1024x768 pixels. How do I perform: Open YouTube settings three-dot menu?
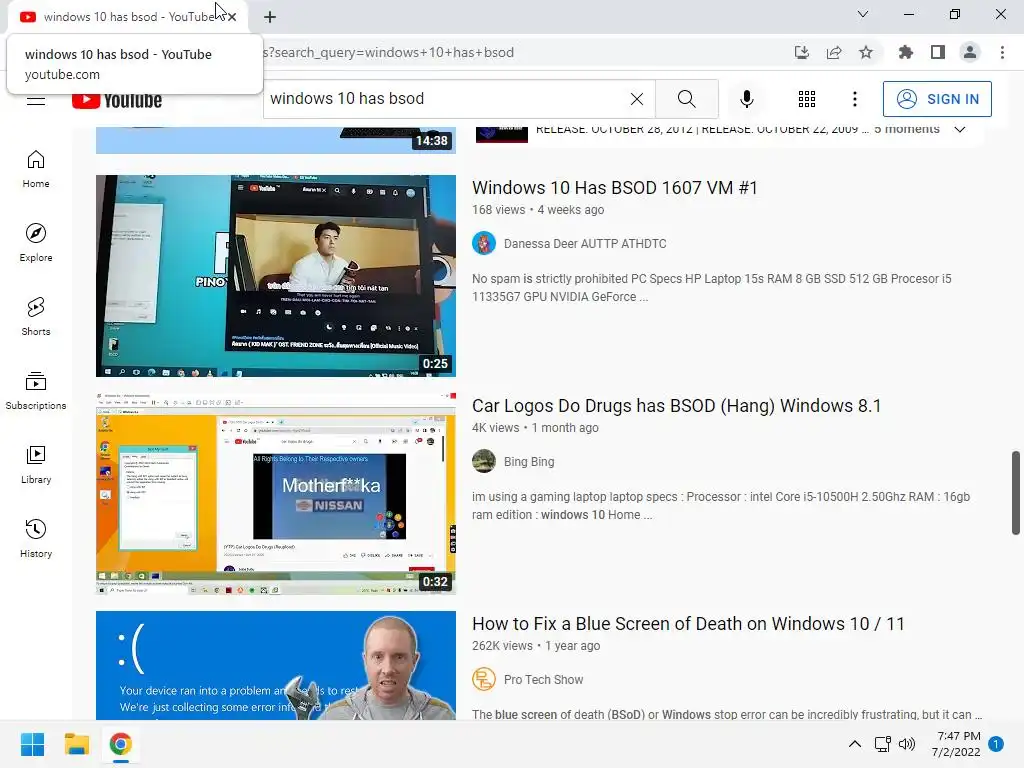point(854,99)
